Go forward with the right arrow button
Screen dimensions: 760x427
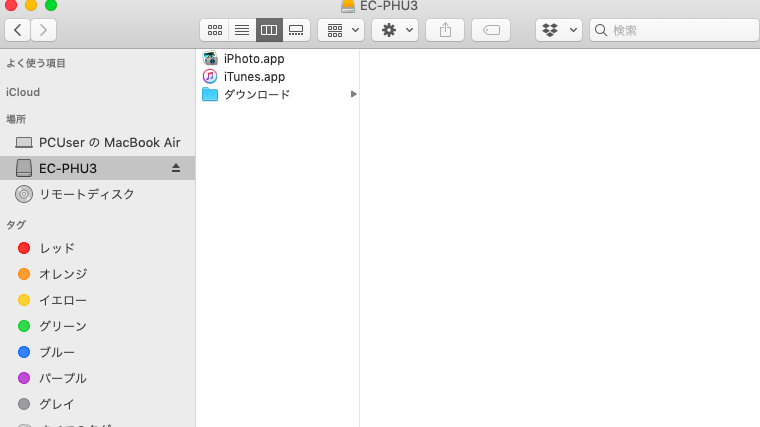click(44, 30)
